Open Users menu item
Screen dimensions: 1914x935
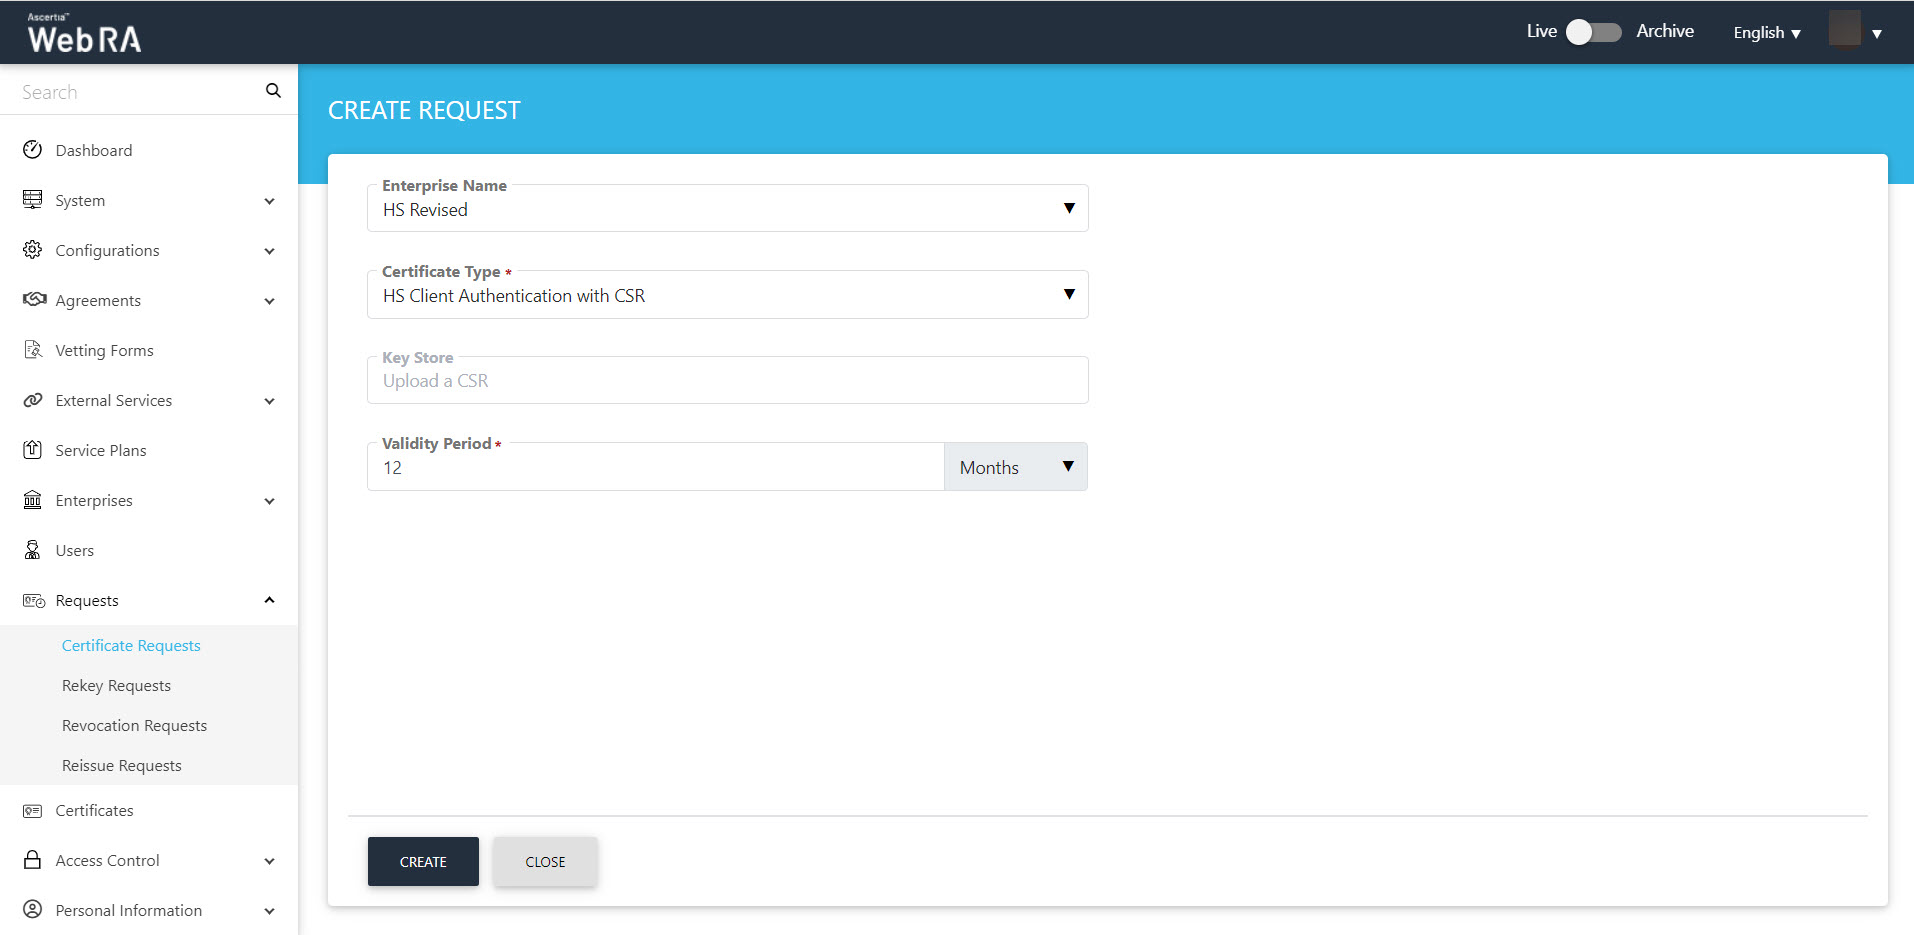coord(75,550)
